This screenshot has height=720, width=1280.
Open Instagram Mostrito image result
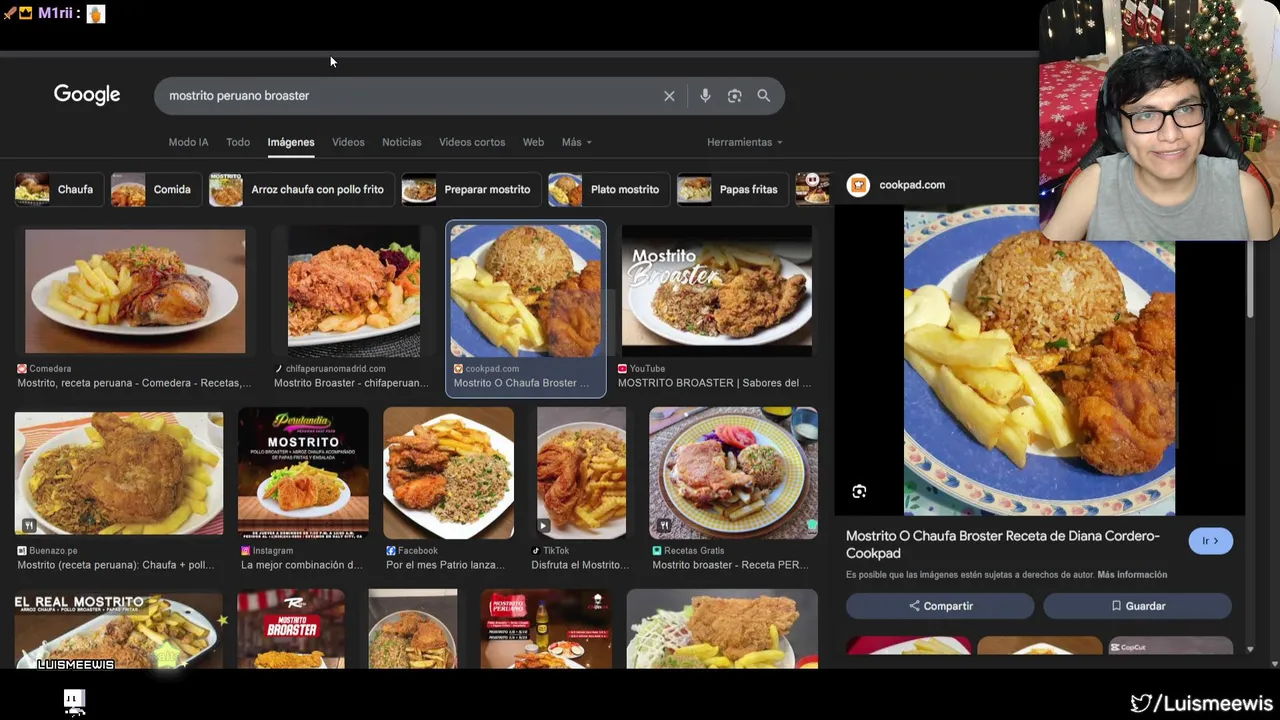click(303, 473)
